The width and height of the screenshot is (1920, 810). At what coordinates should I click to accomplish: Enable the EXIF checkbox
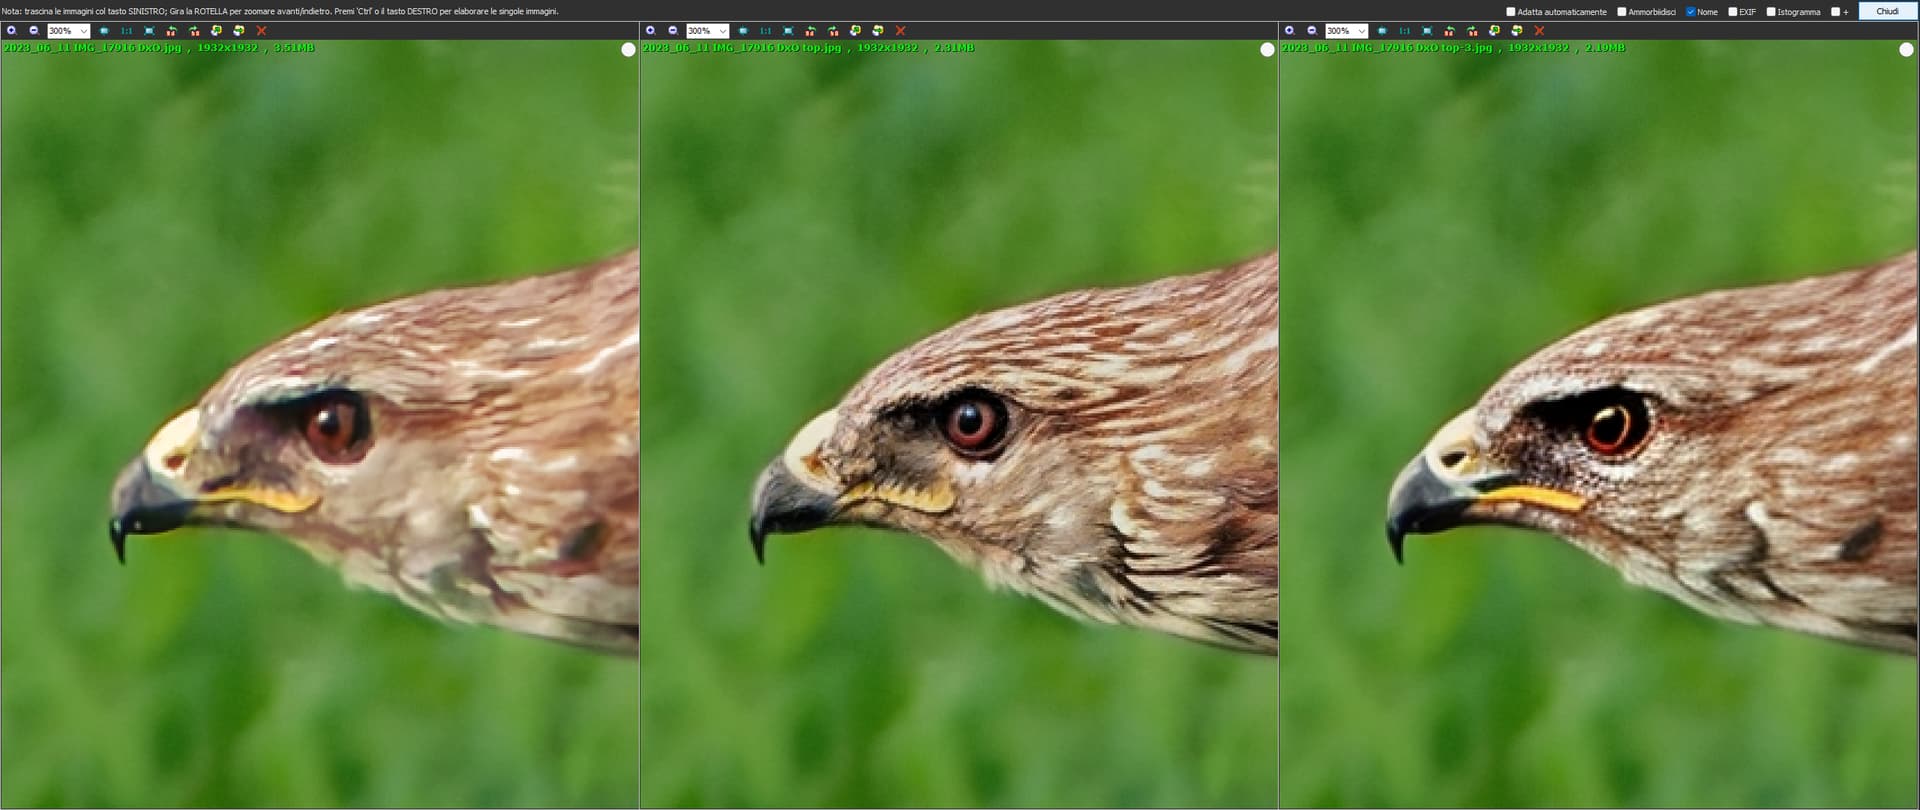click(x=1733, y=12)
